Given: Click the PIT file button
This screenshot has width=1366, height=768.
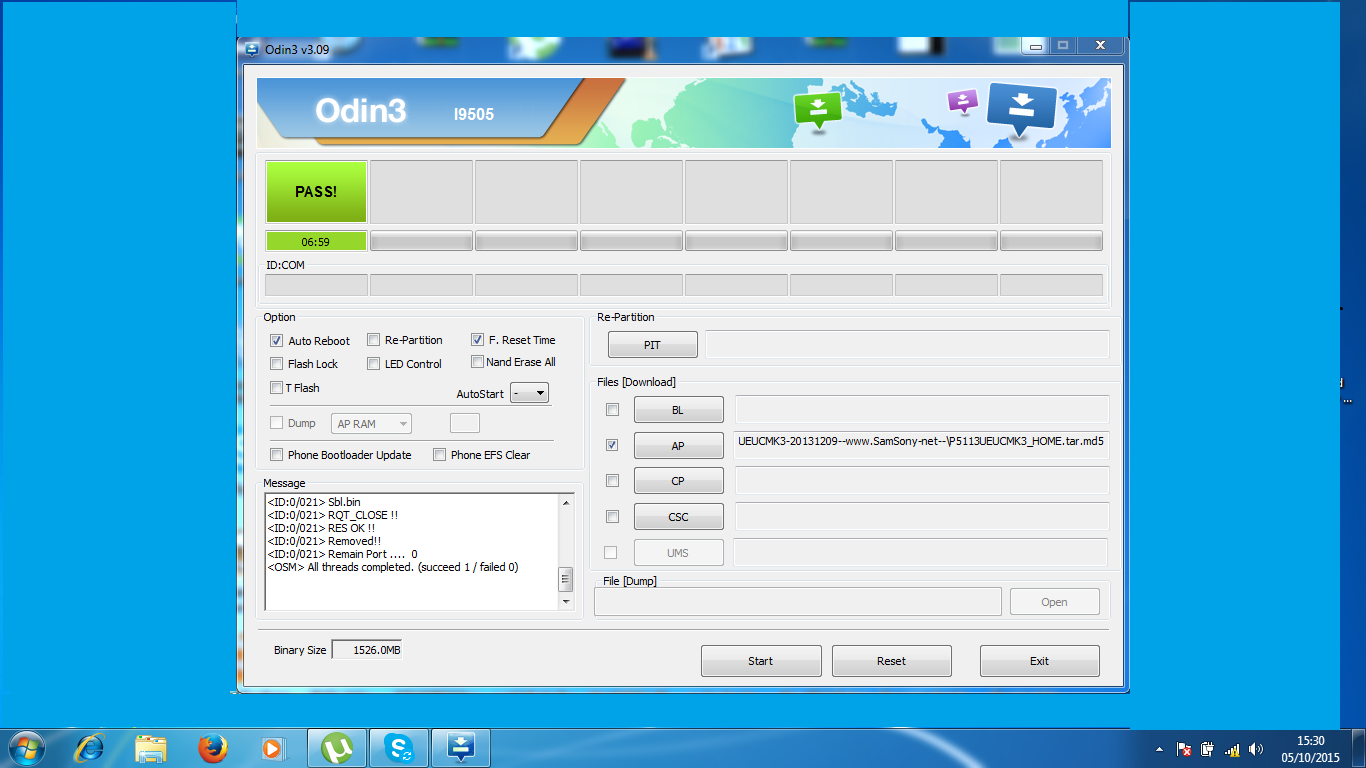Looking at the screenshot, I should click(652, 345).
